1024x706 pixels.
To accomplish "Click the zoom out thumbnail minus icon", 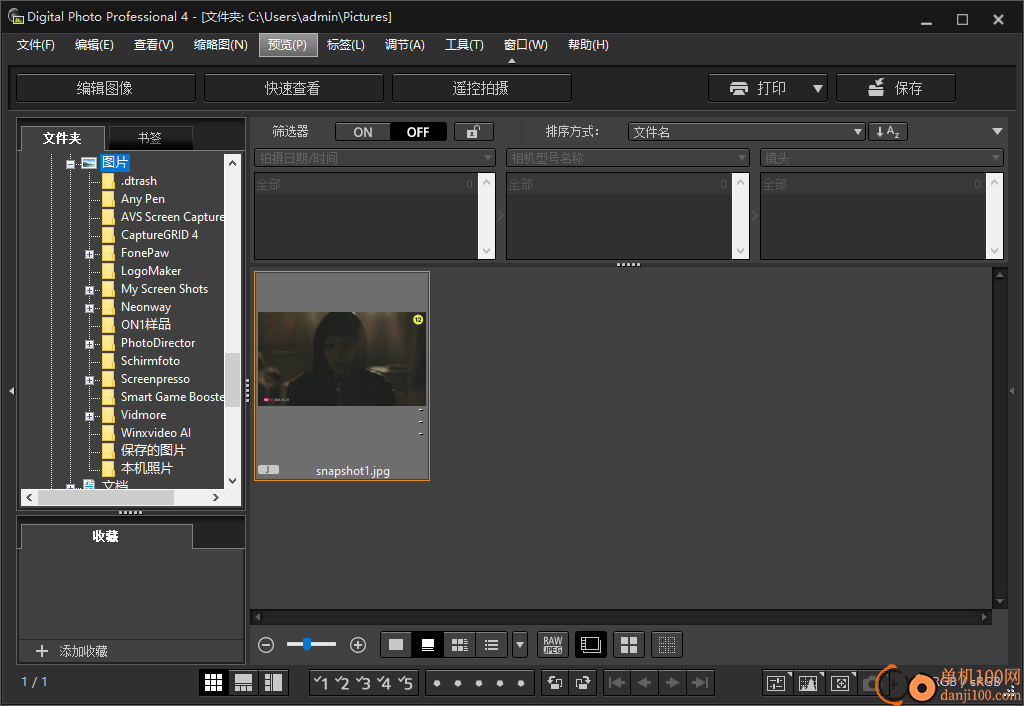I will click(266, 645).
